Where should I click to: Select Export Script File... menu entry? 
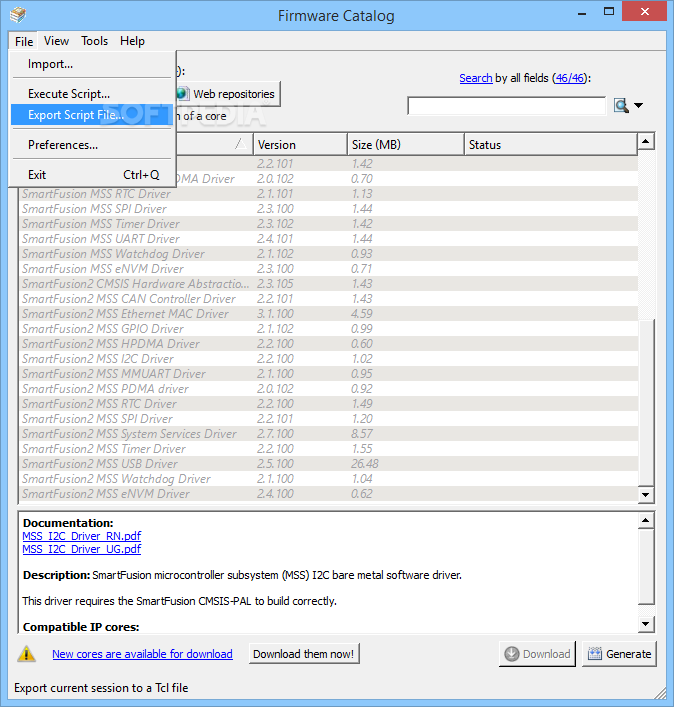point(92,115)
